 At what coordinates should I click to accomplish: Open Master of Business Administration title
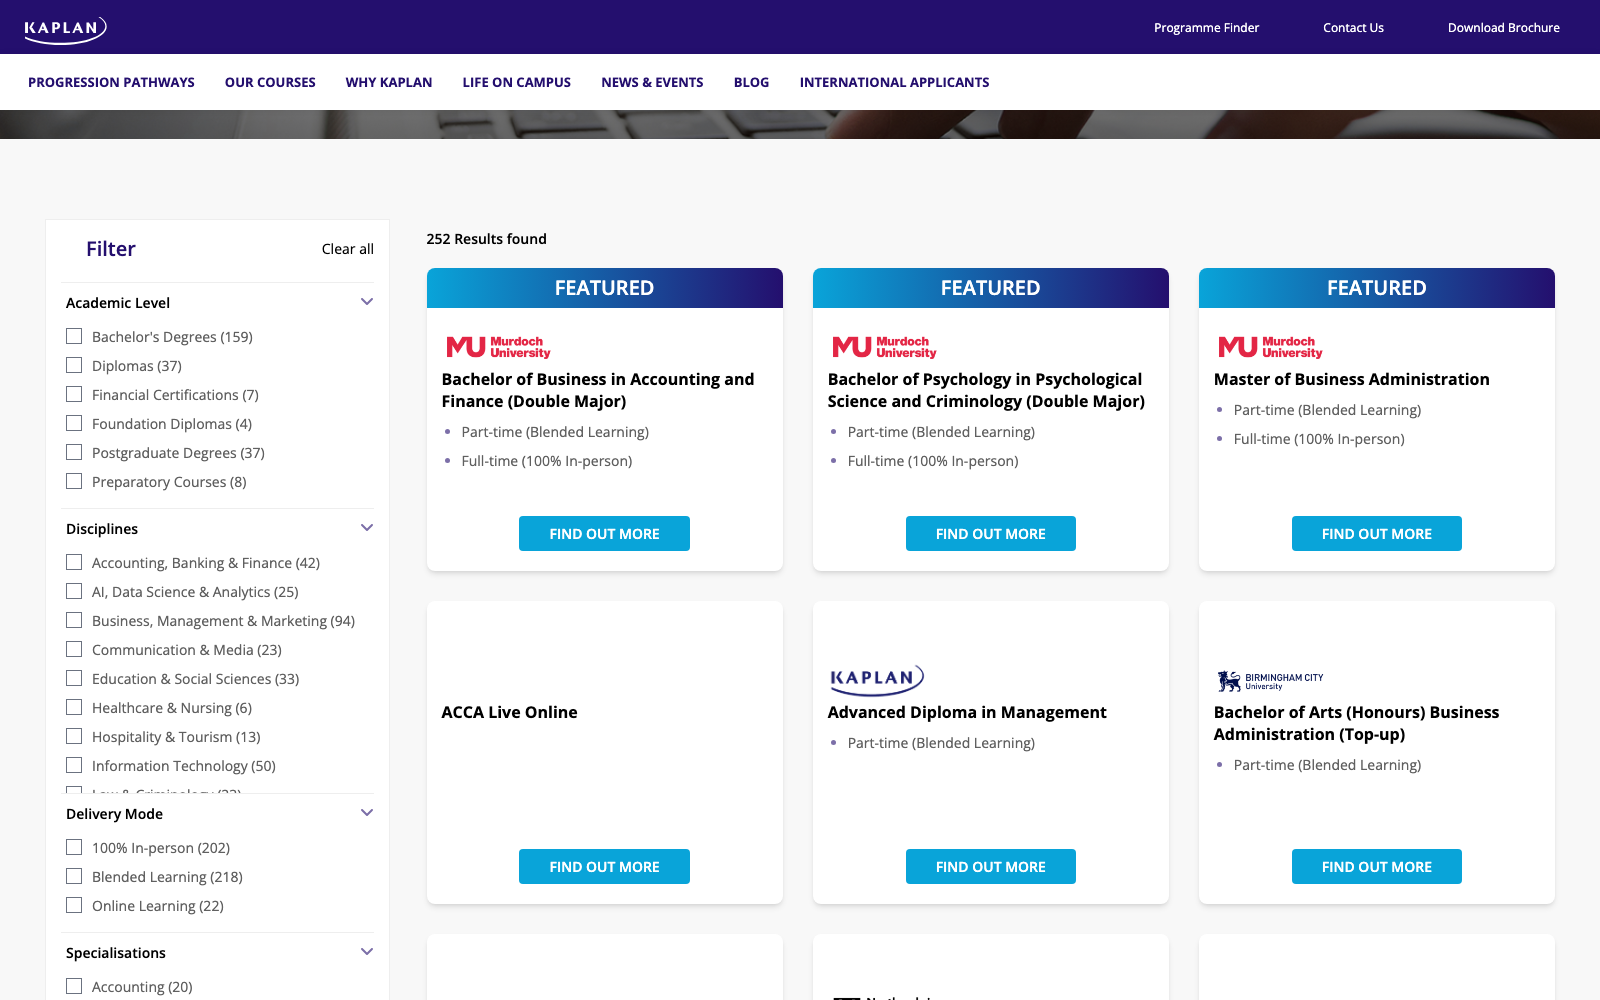pos(1352,379)
